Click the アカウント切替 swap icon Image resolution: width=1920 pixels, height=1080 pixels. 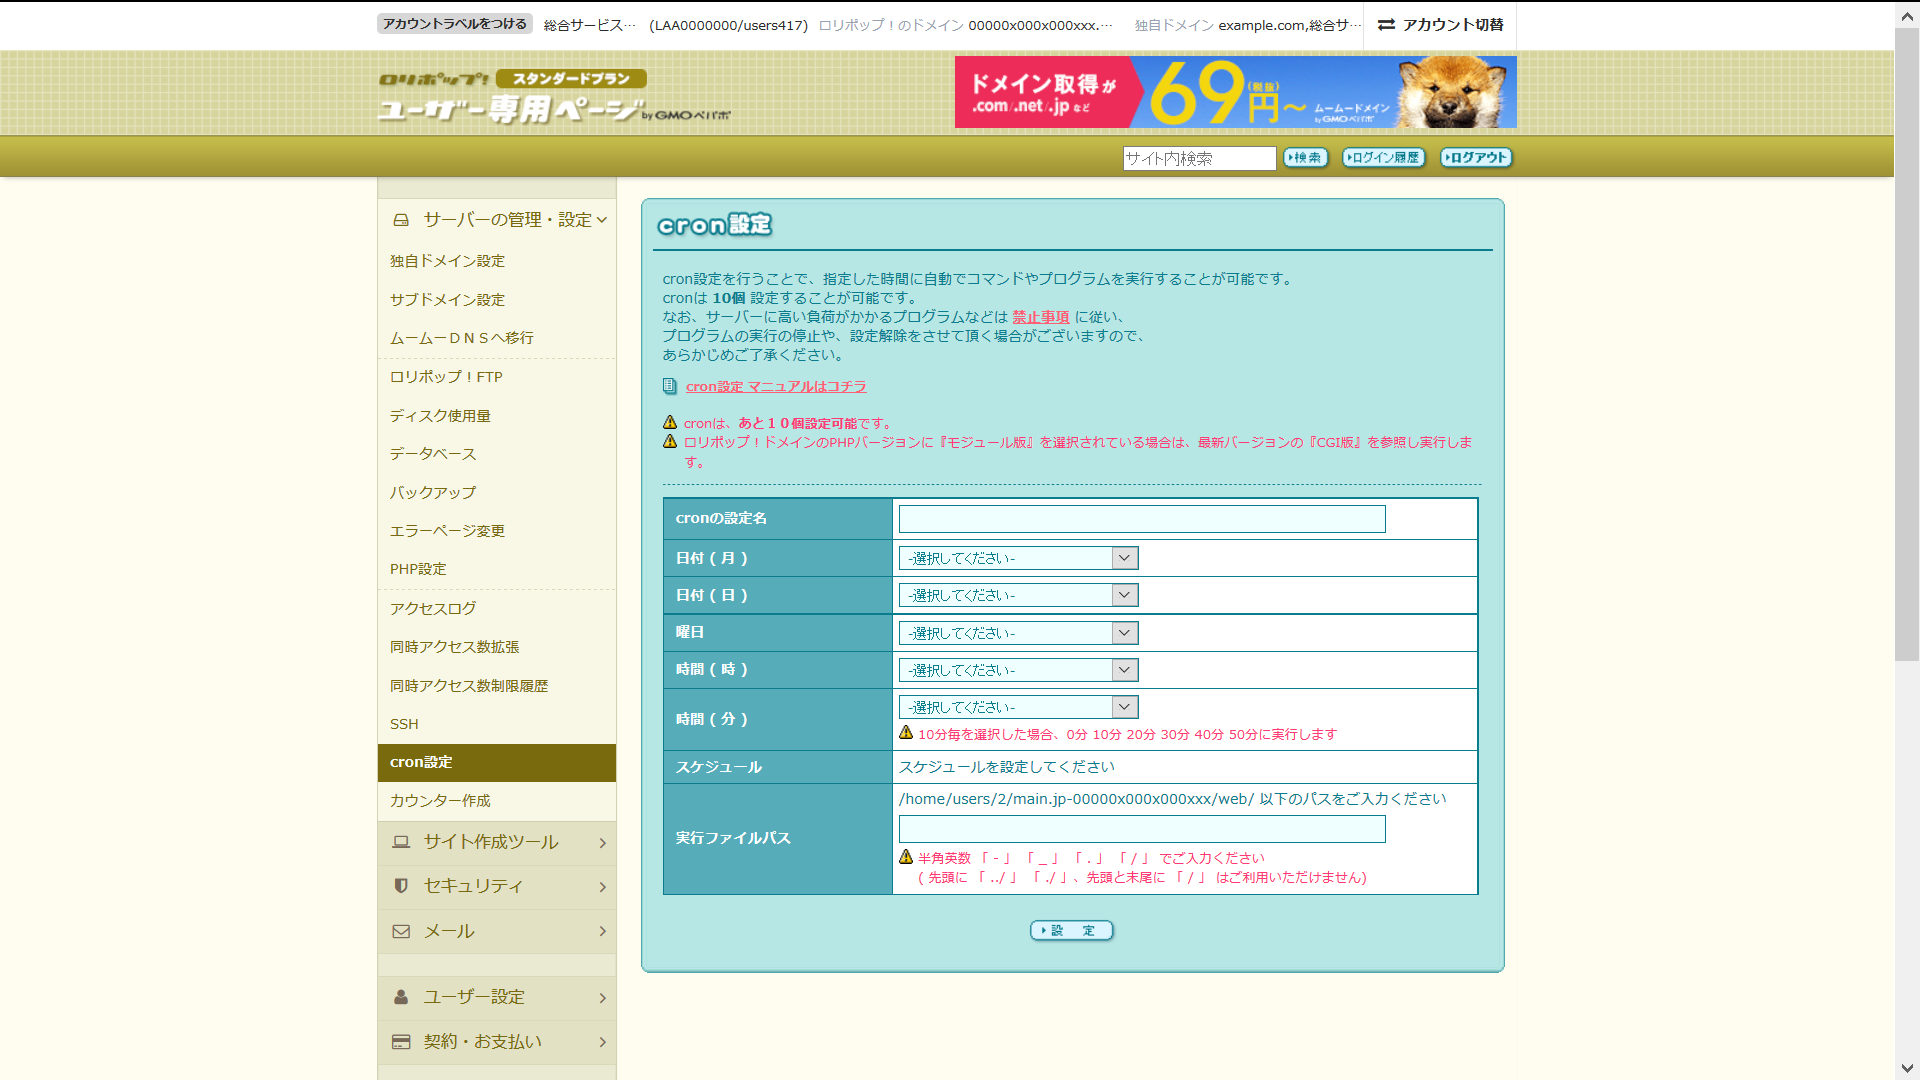[x=1386, y=25]
